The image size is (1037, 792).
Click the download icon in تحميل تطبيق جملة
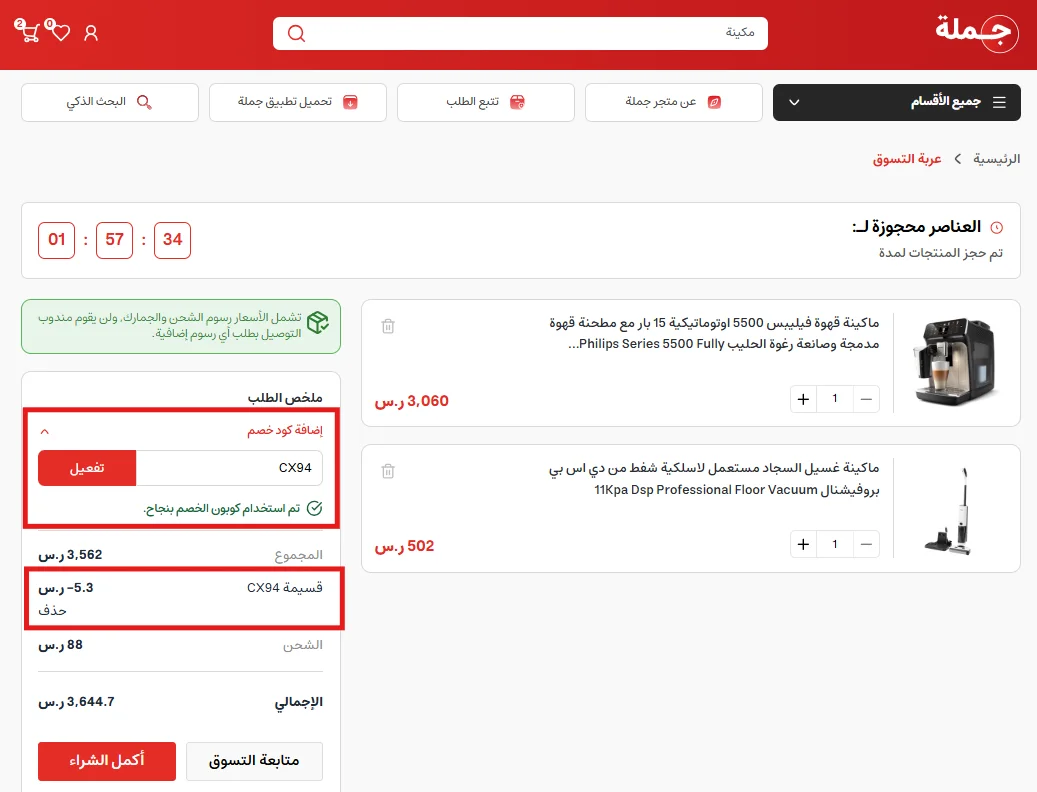click(351, 102)
